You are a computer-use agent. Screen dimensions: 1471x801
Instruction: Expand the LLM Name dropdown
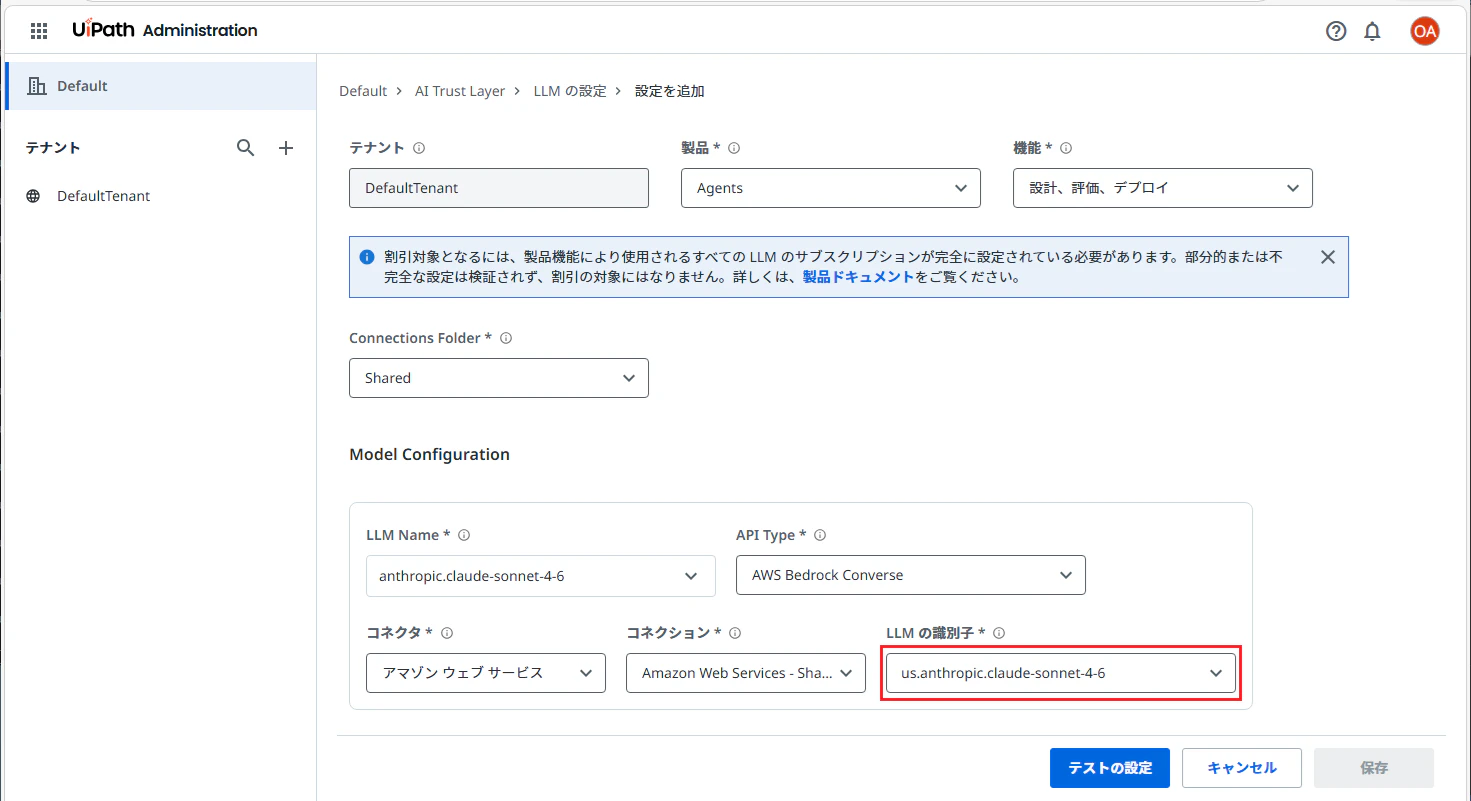(541, 576)
